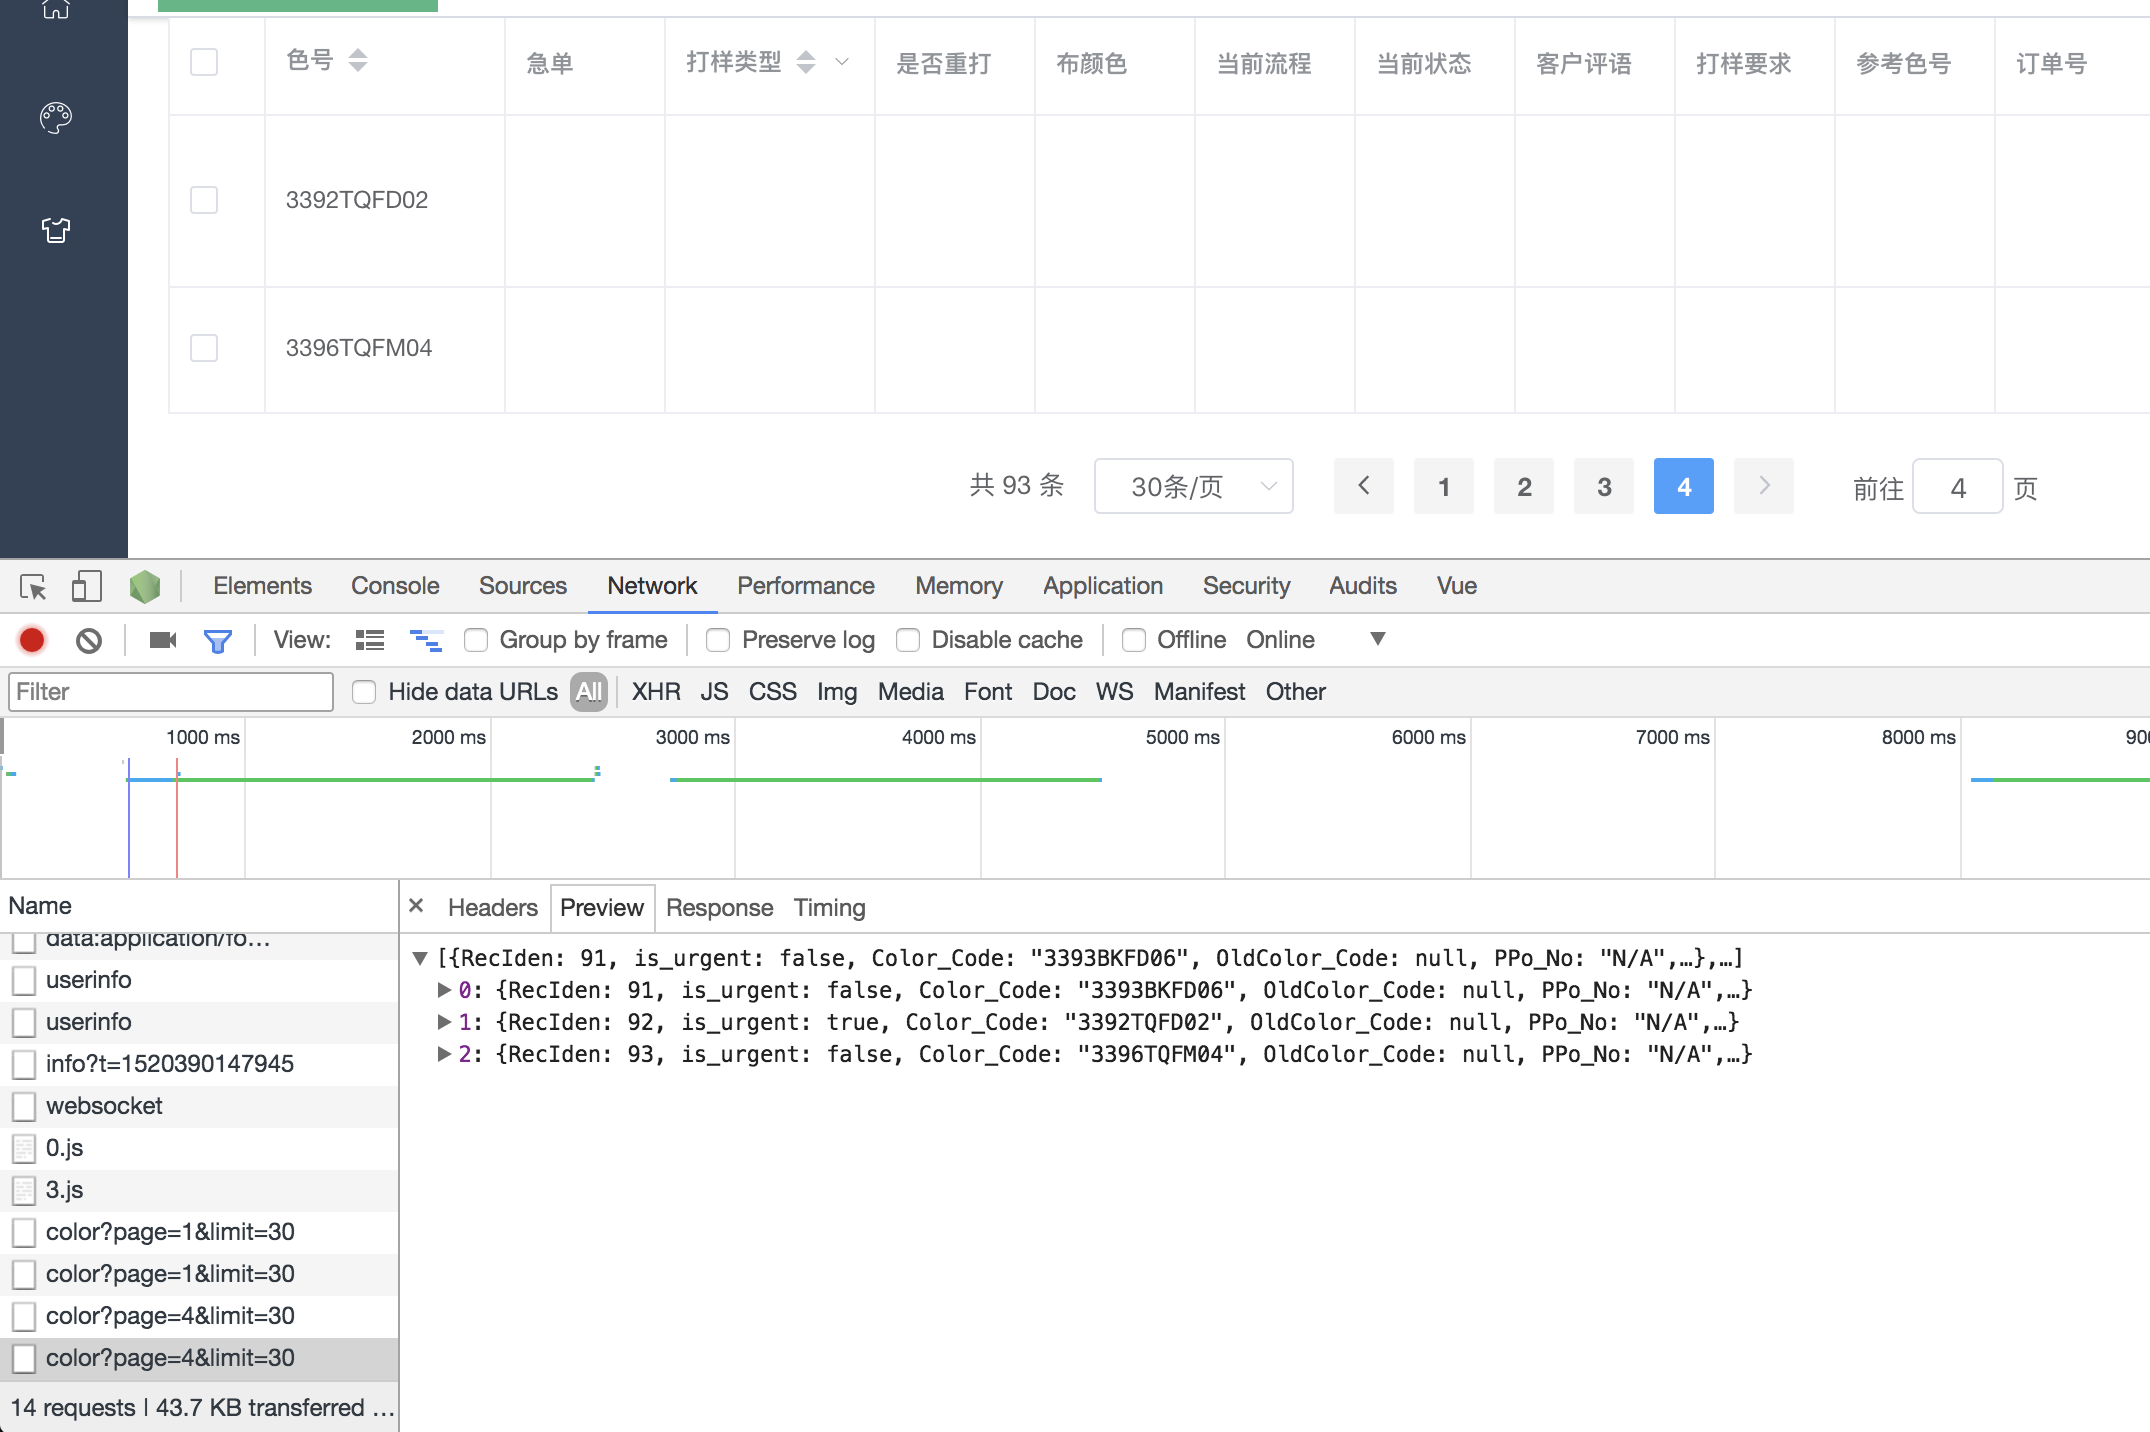Enable the Preserve log checkbox

[718, 640]
